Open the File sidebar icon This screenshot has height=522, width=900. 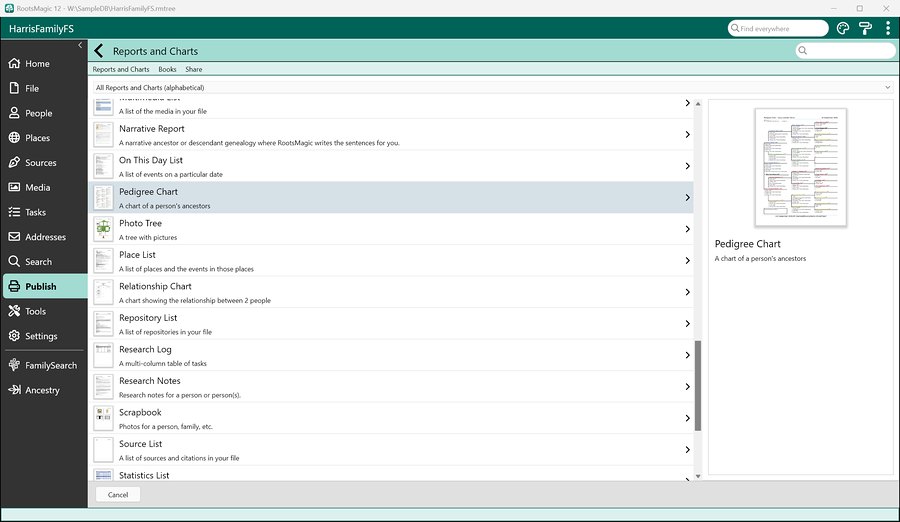coord(14,88)
